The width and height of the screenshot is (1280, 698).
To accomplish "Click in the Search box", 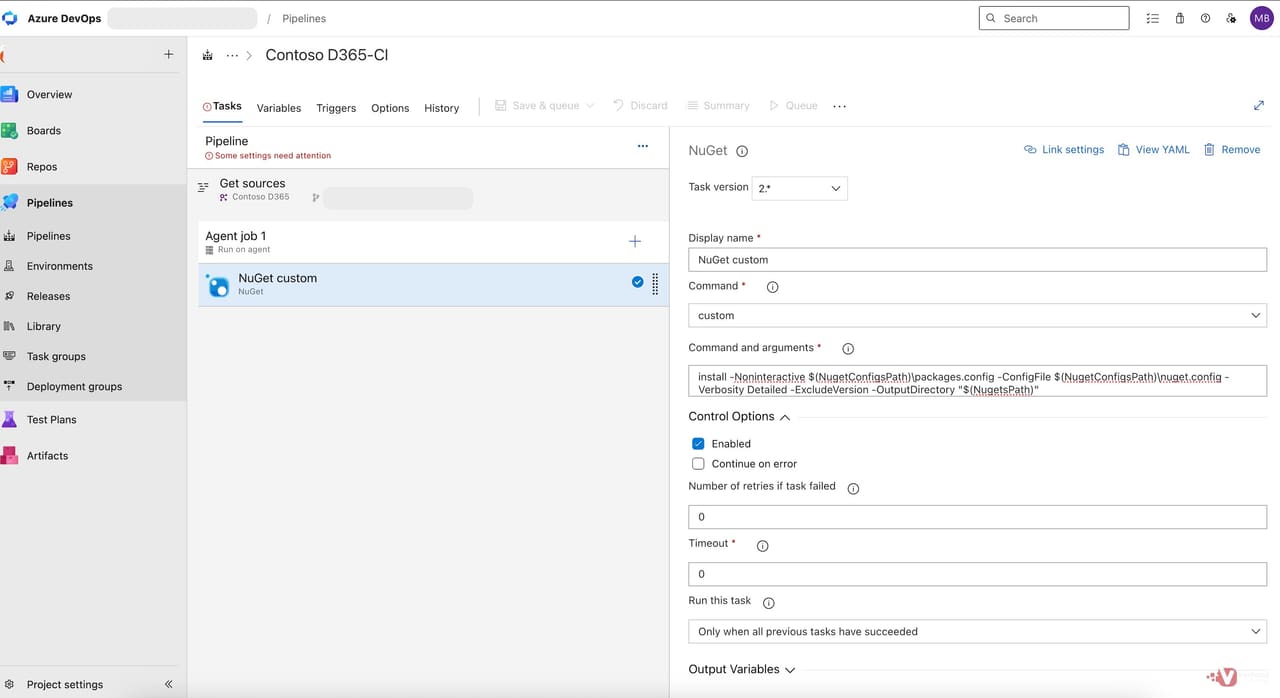I will (x=1054, y=18).
